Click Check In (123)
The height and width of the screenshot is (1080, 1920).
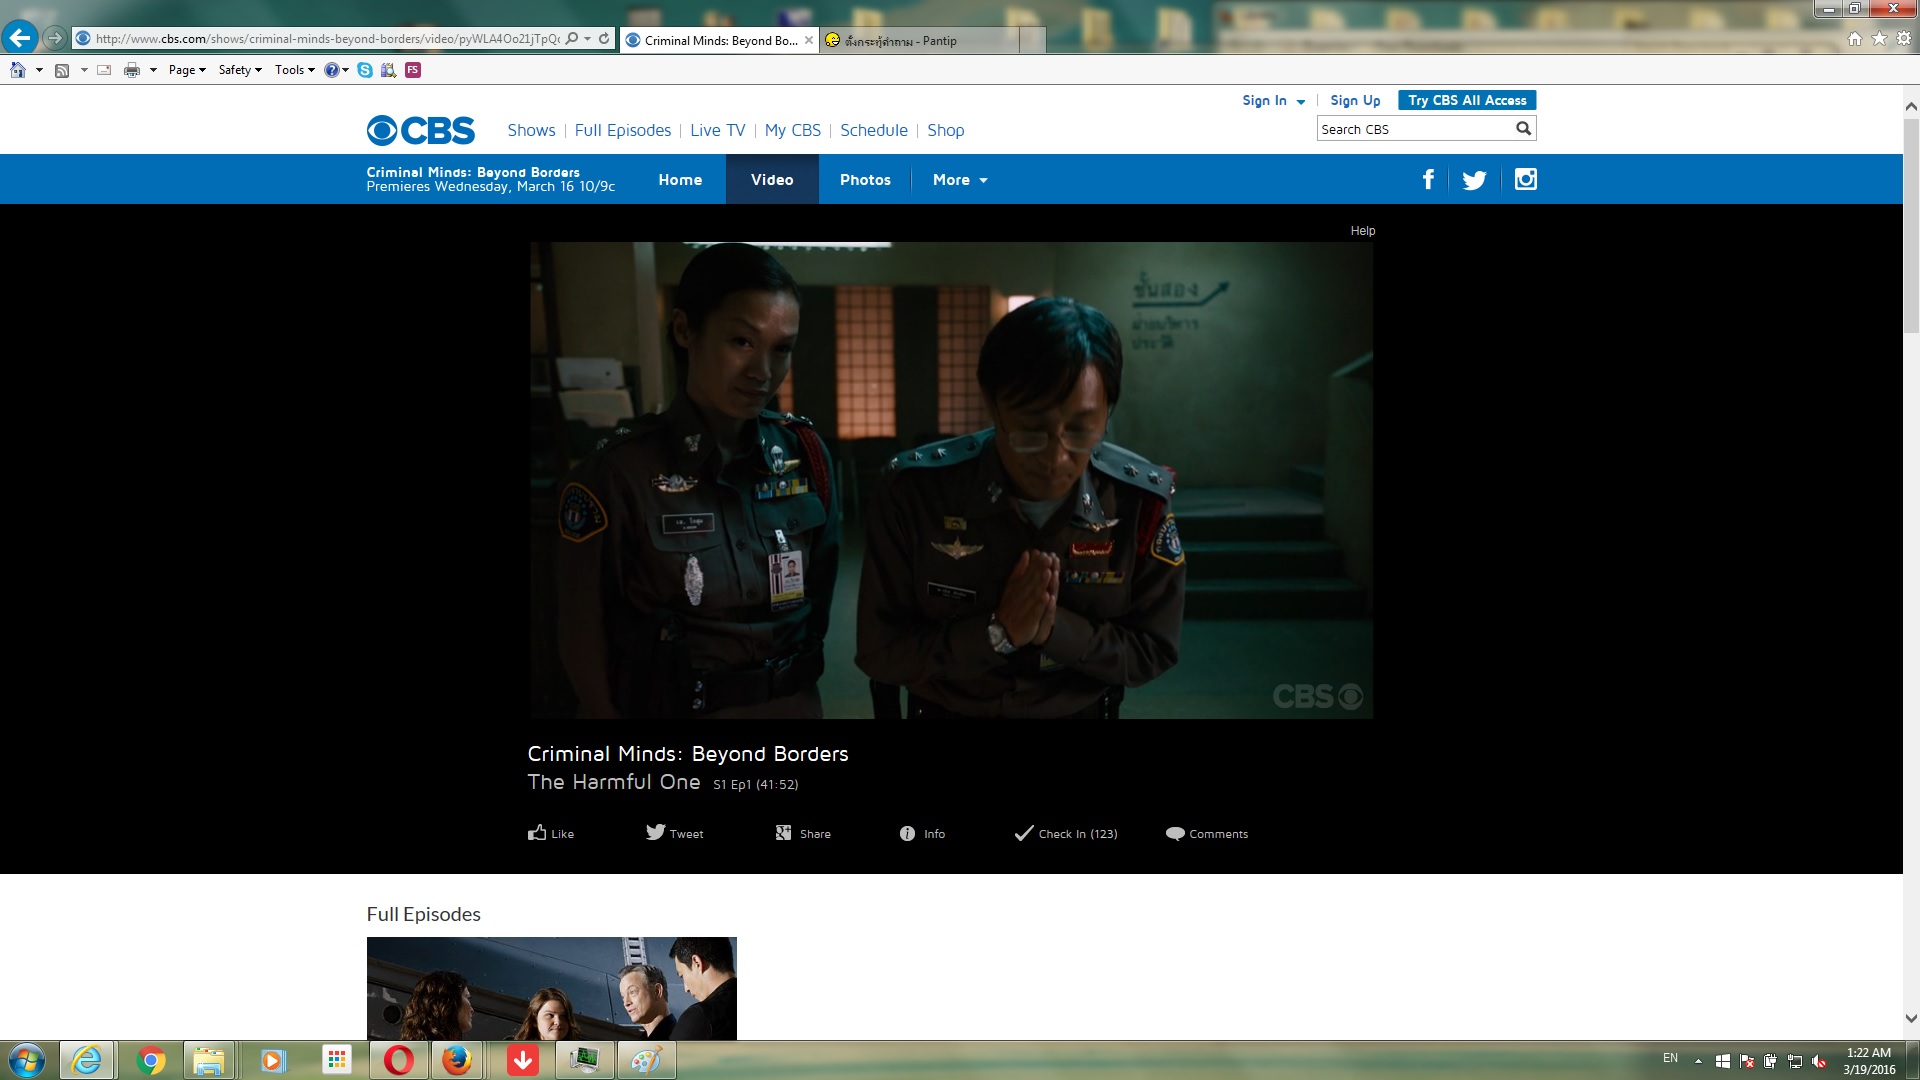pyautogui.click(x=1066, y=834)
